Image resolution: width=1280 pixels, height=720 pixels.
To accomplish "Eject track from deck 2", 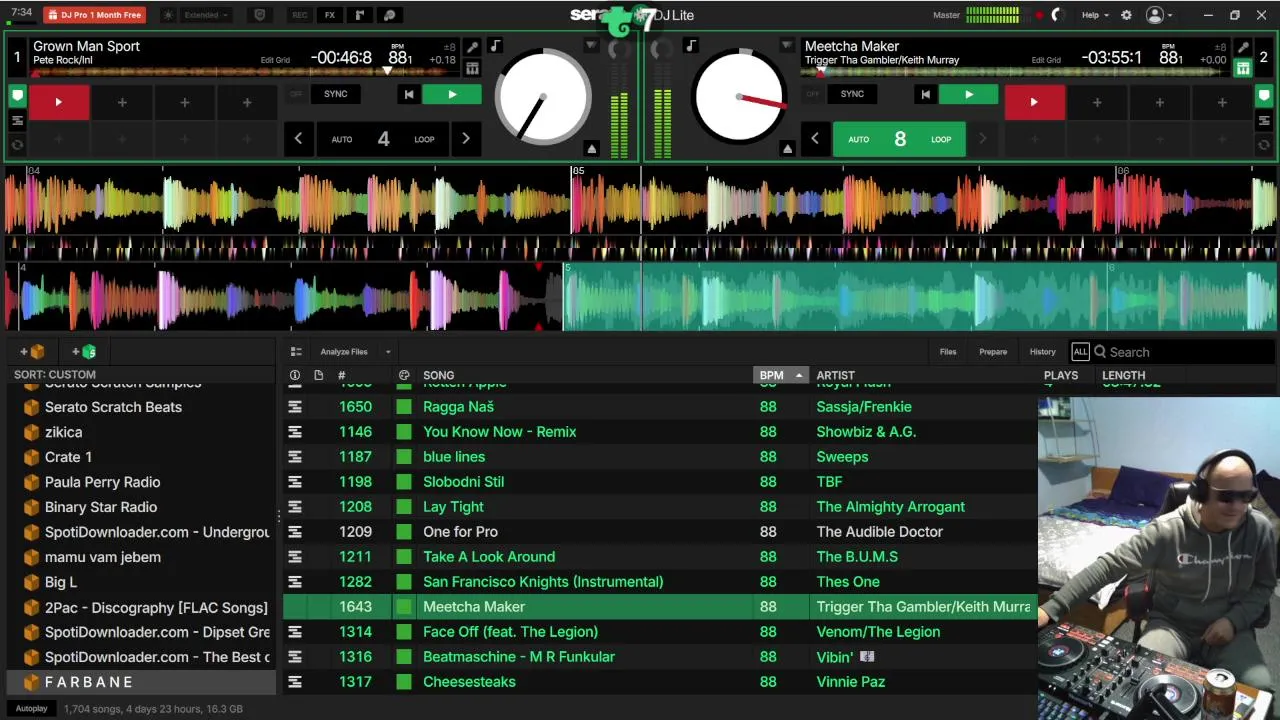I will 787,149.
